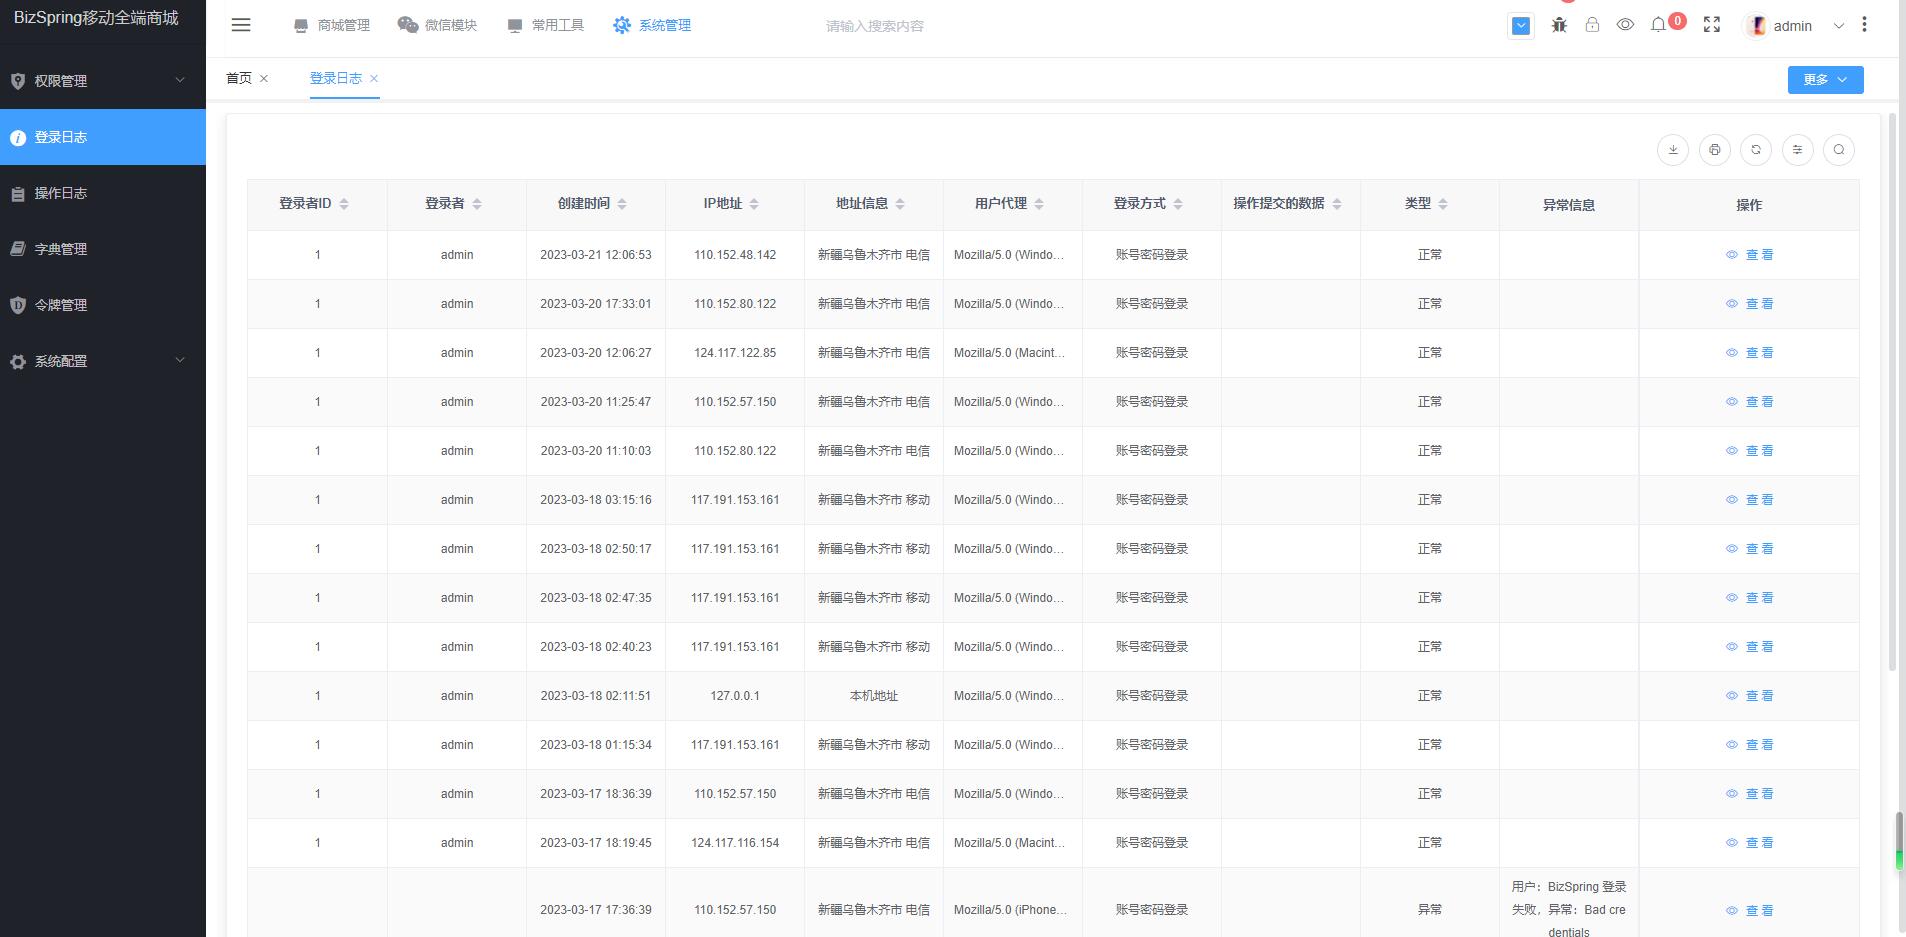The image size is (1906, 937).
Task: View the 2023-03-21 12:06:53 log entry
Action: click(x=1749, y=255)
